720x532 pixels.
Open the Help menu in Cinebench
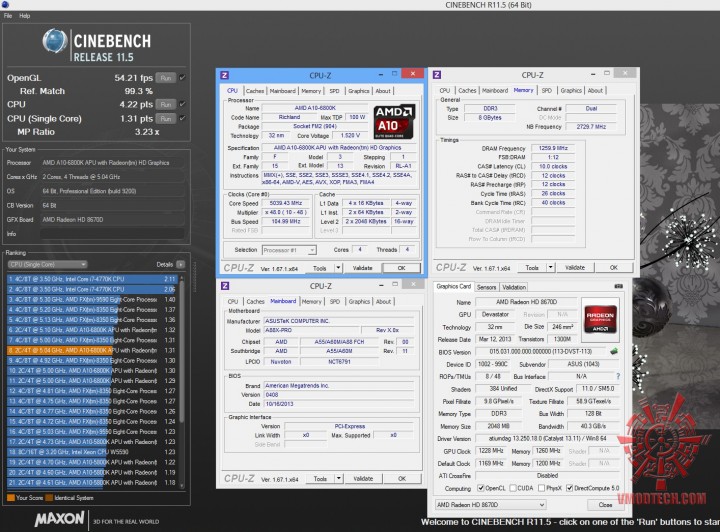[24, 16]
